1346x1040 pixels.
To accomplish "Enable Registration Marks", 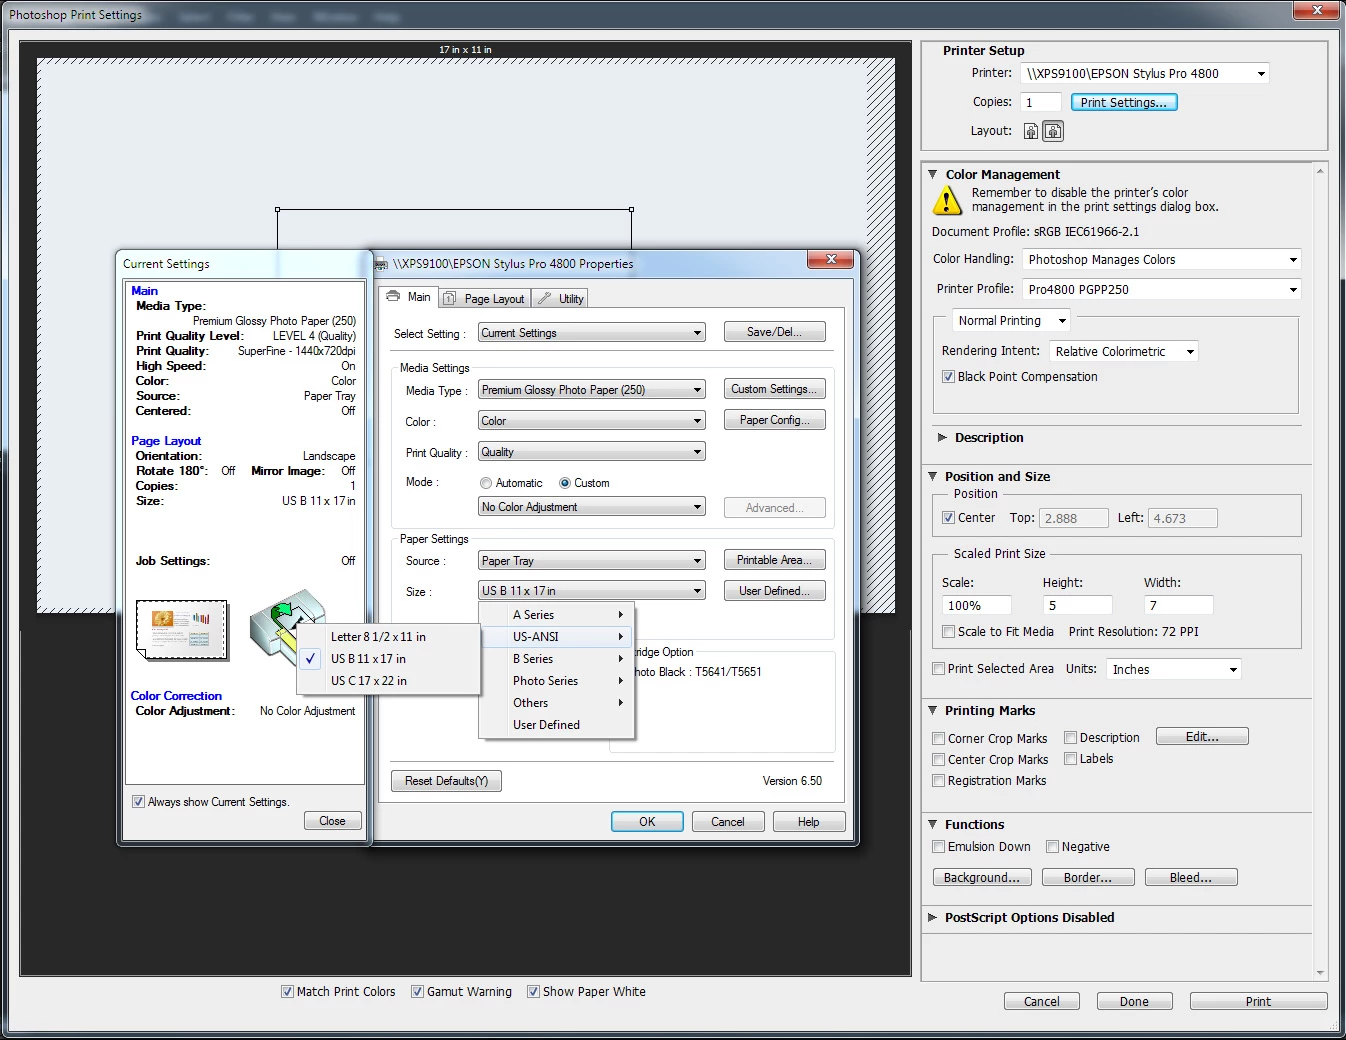I will [x=938, y=781].
